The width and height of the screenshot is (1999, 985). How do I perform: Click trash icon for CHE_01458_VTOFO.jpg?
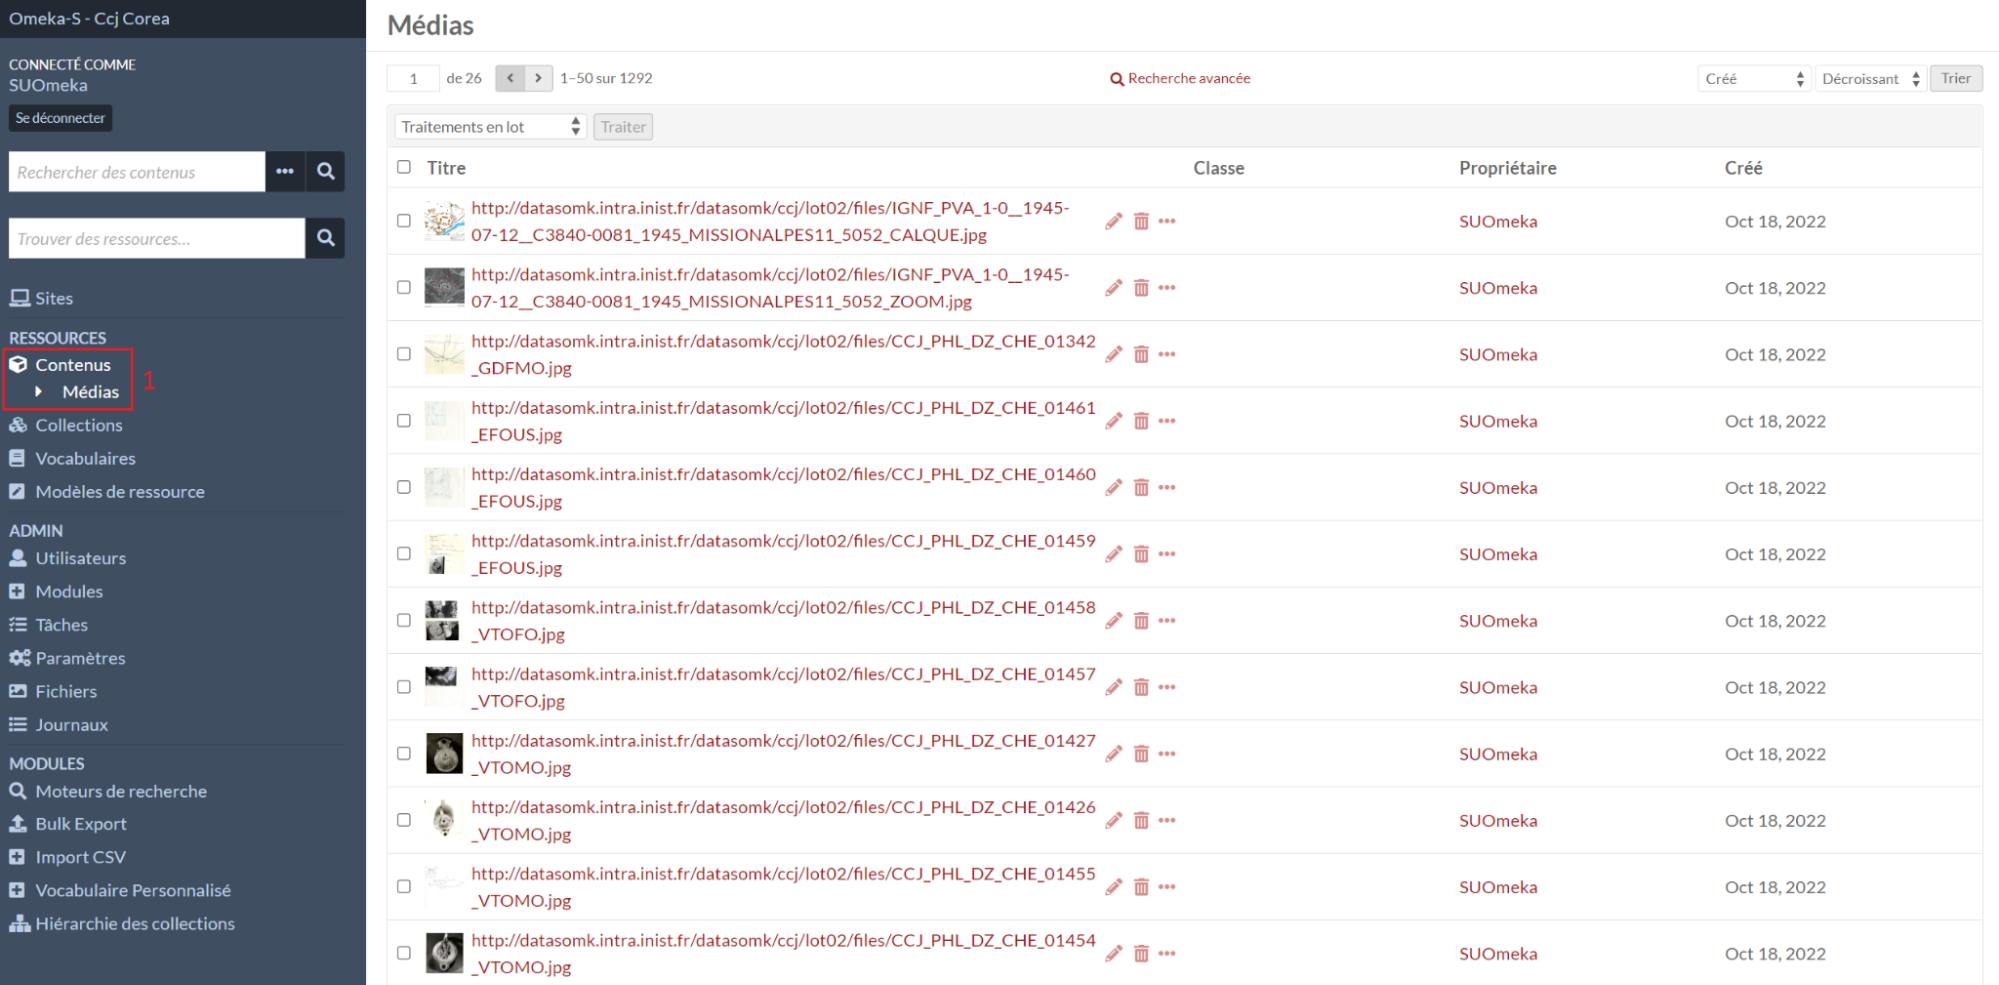coord(1141,621)
